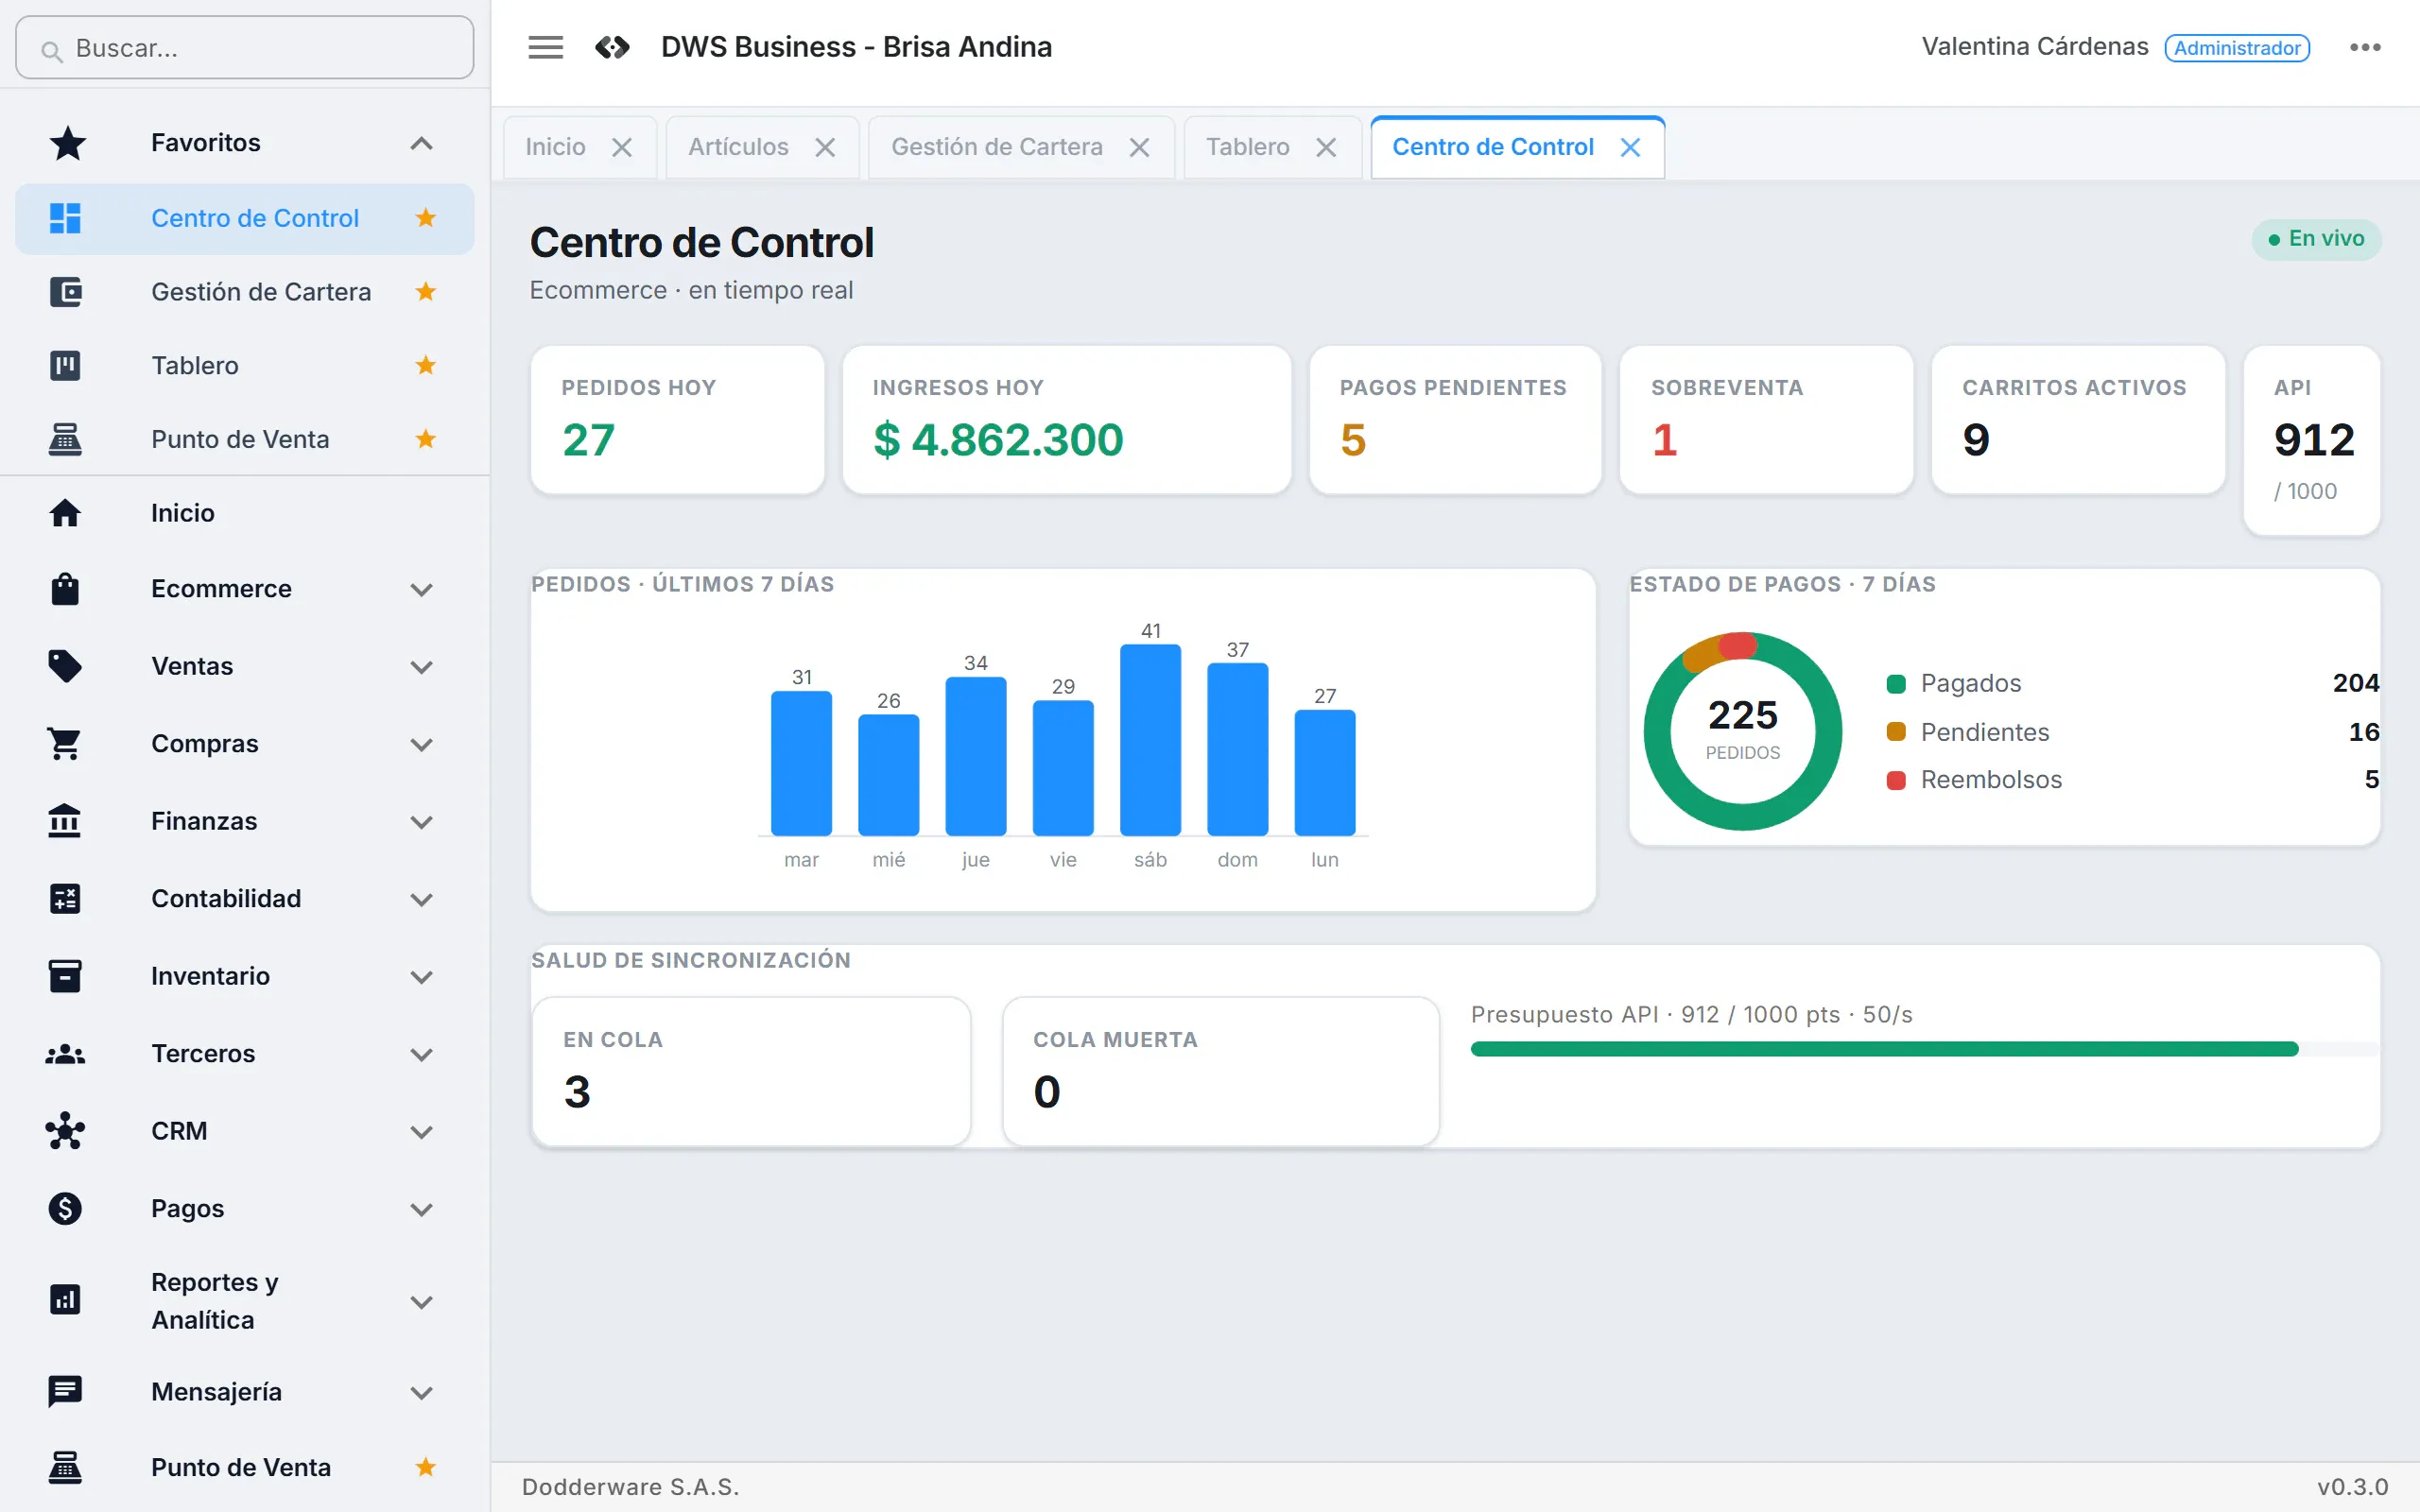This screenshot has height=1512, width=2420.
Task: Open the three-dots more options menu
Action: (x=2365, y=47)
